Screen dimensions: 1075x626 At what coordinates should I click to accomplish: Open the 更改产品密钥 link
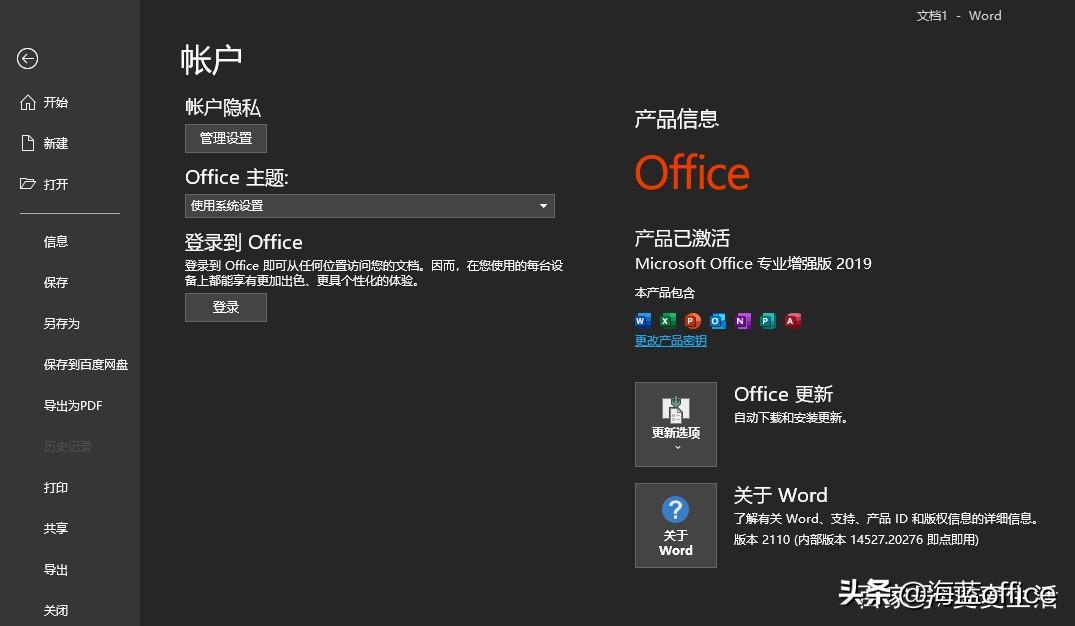click(x=671, y=341)
